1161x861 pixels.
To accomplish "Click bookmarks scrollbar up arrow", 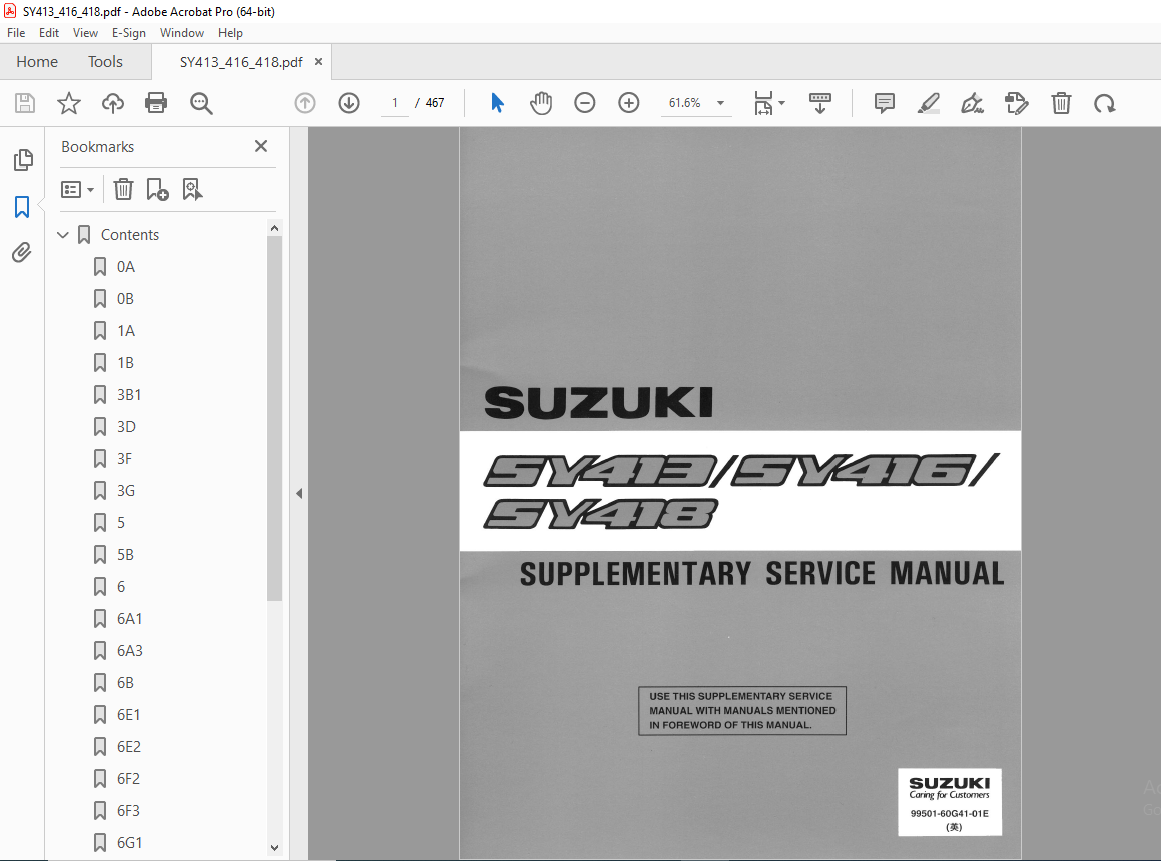I will 275,228.
